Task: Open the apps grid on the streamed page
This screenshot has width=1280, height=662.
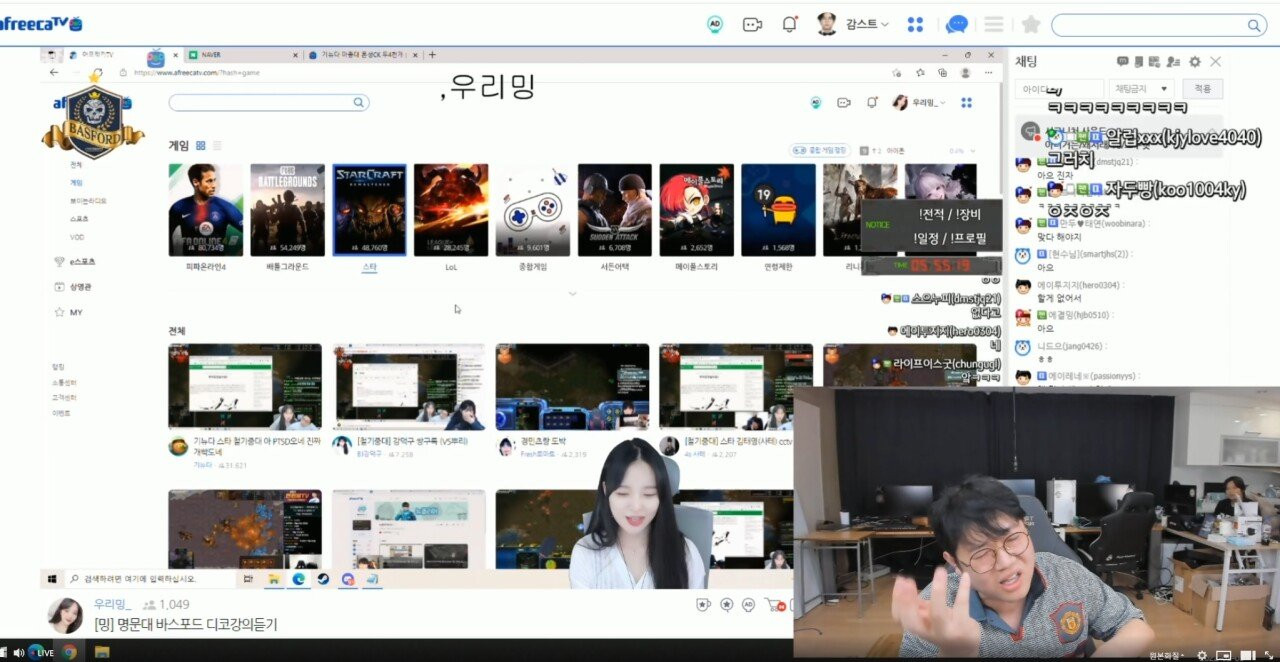Action: coord(967,102)
